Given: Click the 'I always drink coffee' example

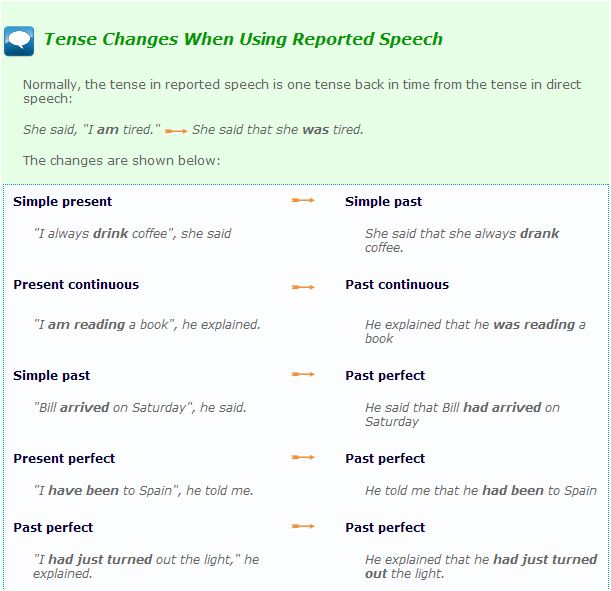Looking at the screenshot, I should pyautogui.click(x=132, y=233).
